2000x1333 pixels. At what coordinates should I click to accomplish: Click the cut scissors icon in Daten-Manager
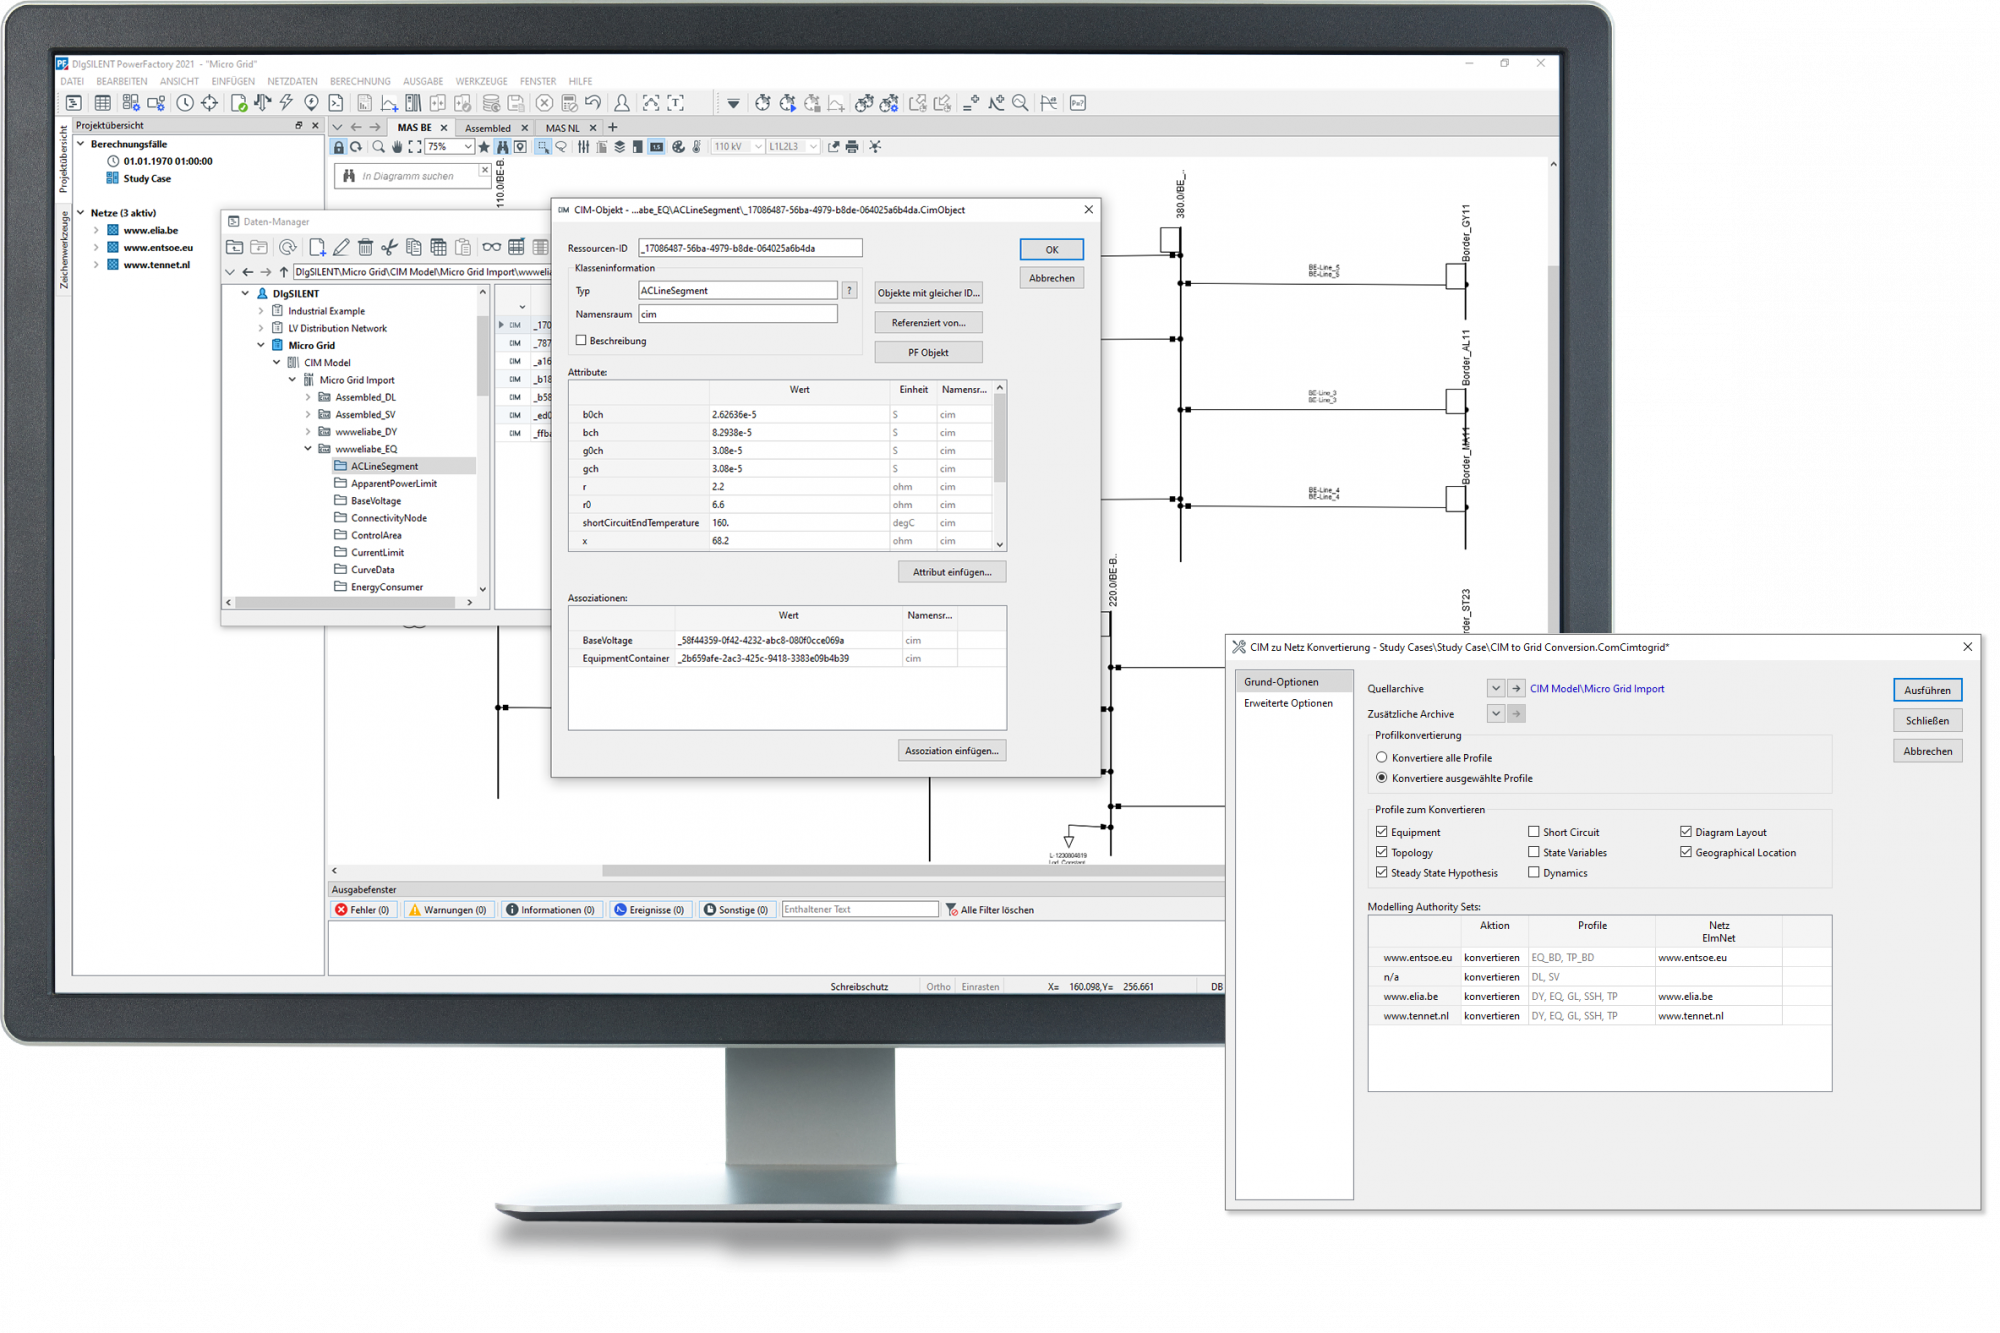tap(389, 247)
